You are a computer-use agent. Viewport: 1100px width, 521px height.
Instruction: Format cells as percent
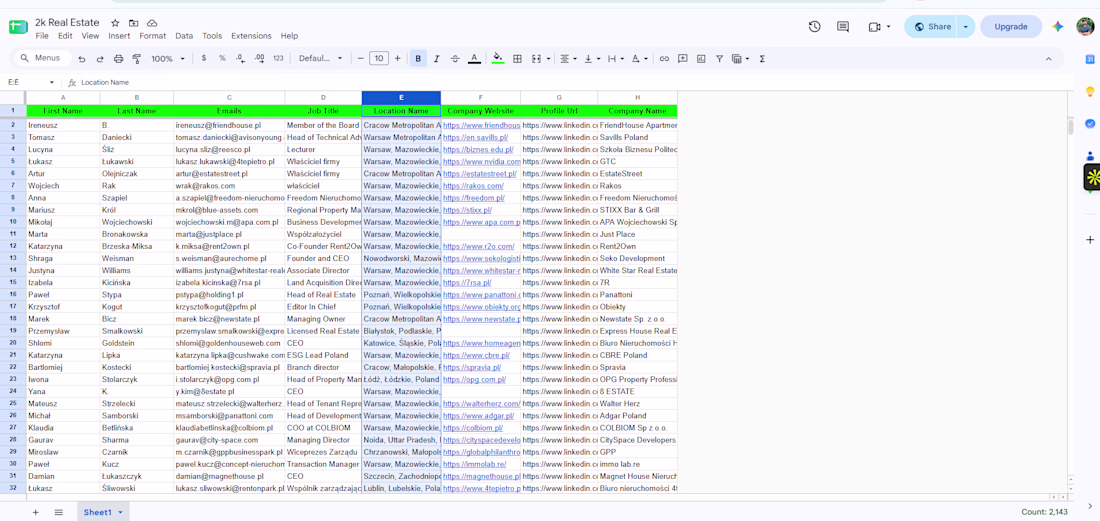[222, 59]
